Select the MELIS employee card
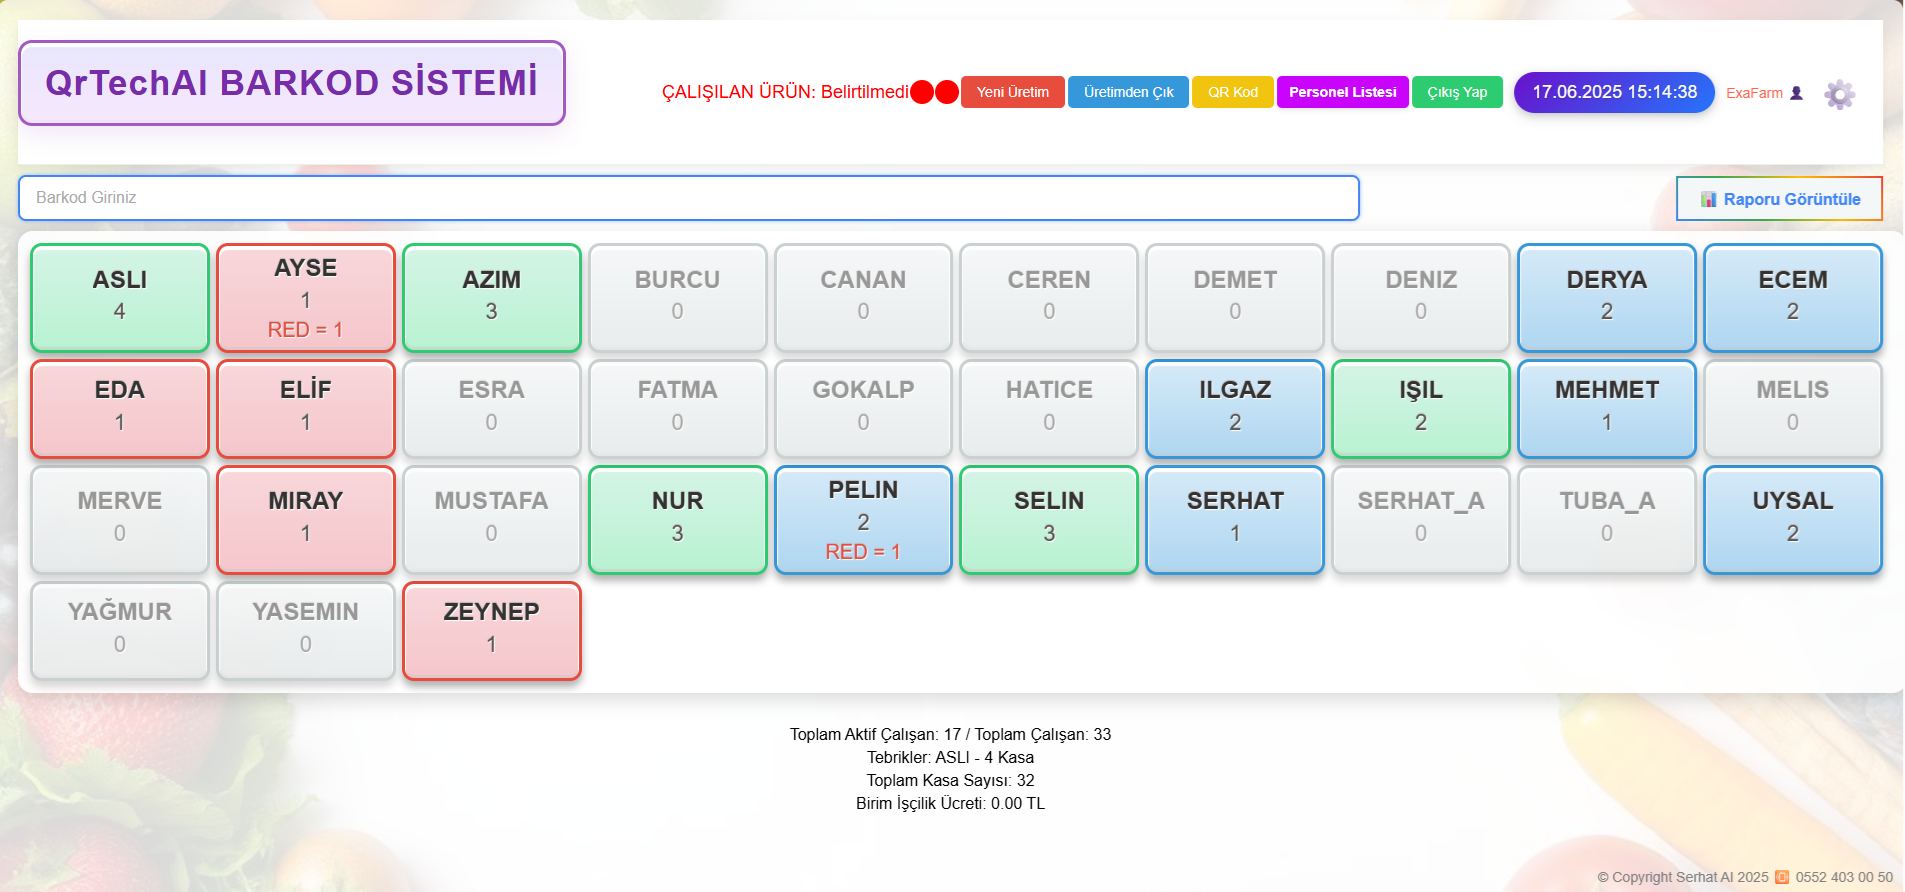This screenshot has height=892, width=1905. click(x=1793, y=409)
